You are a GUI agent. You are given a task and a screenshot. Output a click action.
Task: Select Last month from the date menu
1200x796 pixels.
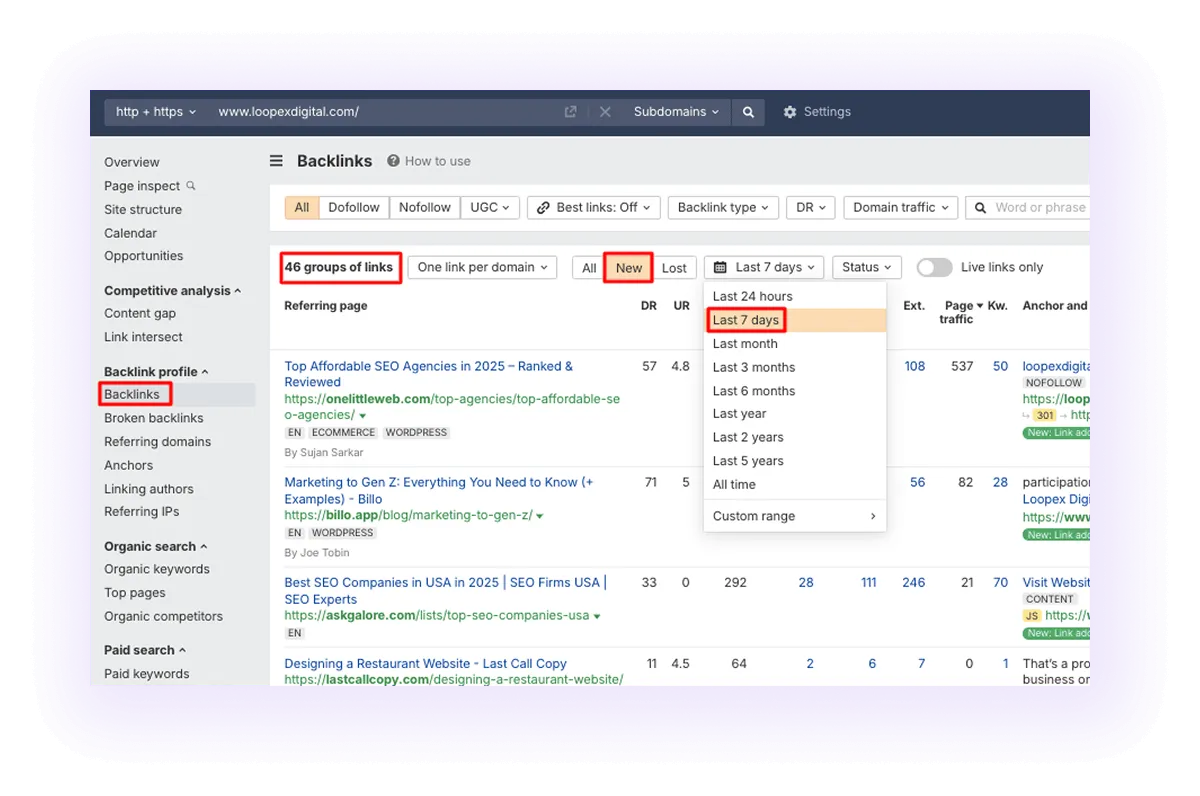(x=745, y=343)
